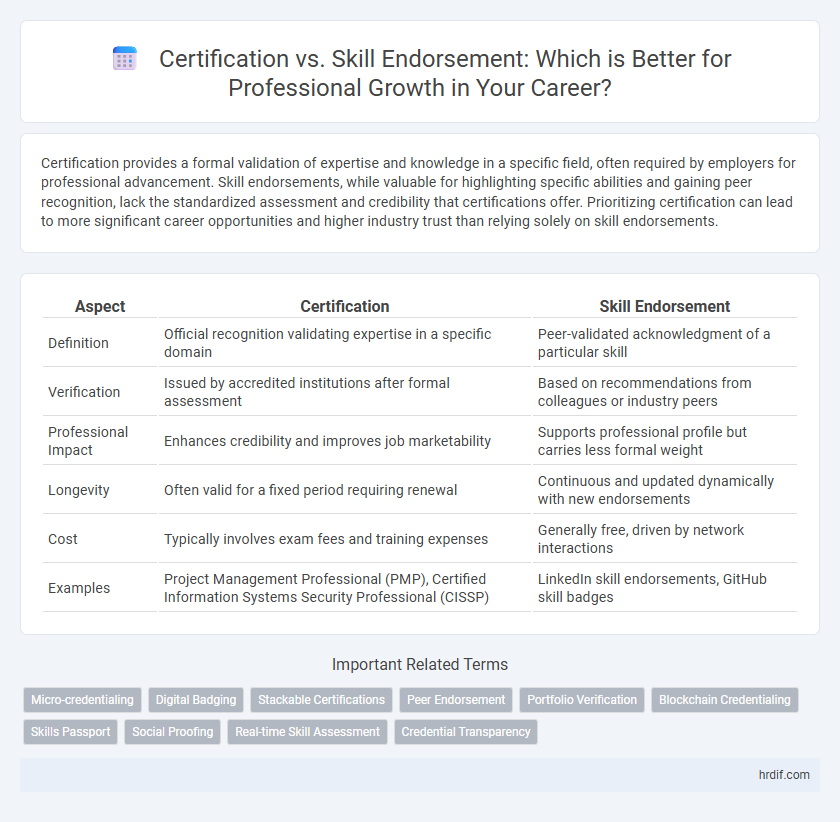This screenshot has height=822, width=840.
Task: Select the Aspect column header
Action: point(100,306)
